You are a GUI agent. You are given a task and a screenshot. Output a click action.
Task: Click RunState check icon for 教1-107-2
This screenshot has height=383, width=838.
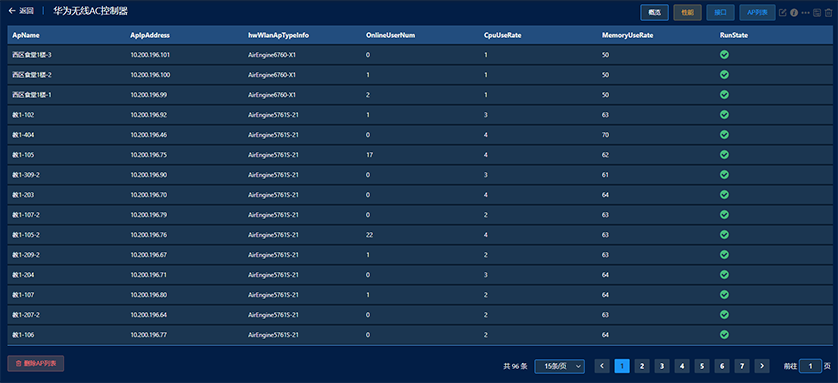(724, 214)
